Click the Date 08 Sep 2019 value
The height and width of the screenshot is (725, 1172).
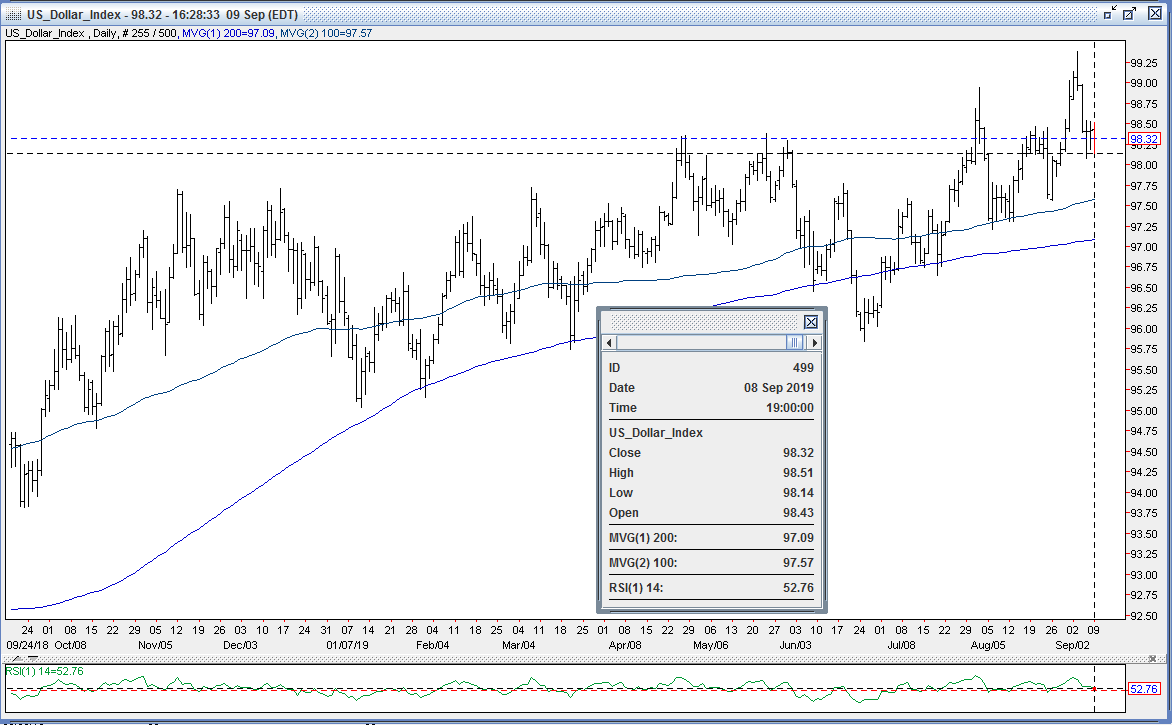click(x=779, y=388)
